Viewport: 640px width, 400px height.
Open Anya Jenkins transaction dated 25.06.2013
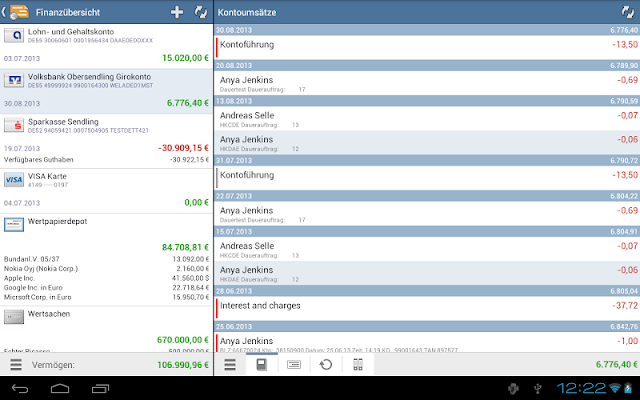tap(427, 342)
